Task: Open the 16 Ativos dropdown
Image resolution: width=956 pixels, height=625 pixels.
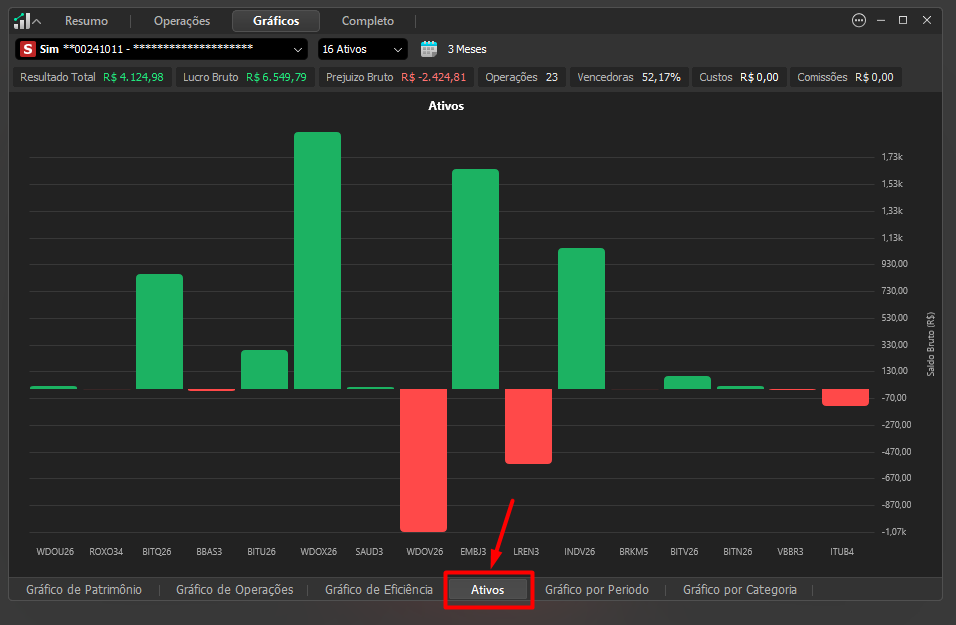Action: point(363,49)
